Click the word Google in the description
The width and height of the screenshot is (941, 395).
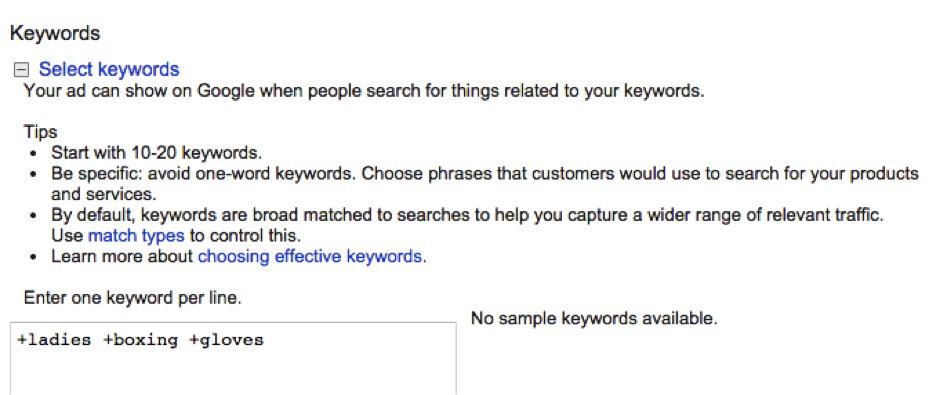click(226, 91)
